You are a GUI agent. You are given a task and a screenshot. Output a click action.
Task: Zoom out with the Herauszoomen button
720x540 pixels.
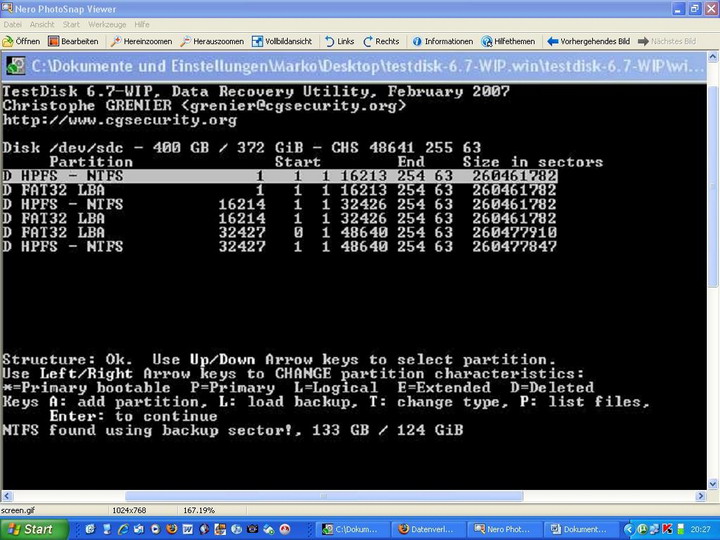212,41
